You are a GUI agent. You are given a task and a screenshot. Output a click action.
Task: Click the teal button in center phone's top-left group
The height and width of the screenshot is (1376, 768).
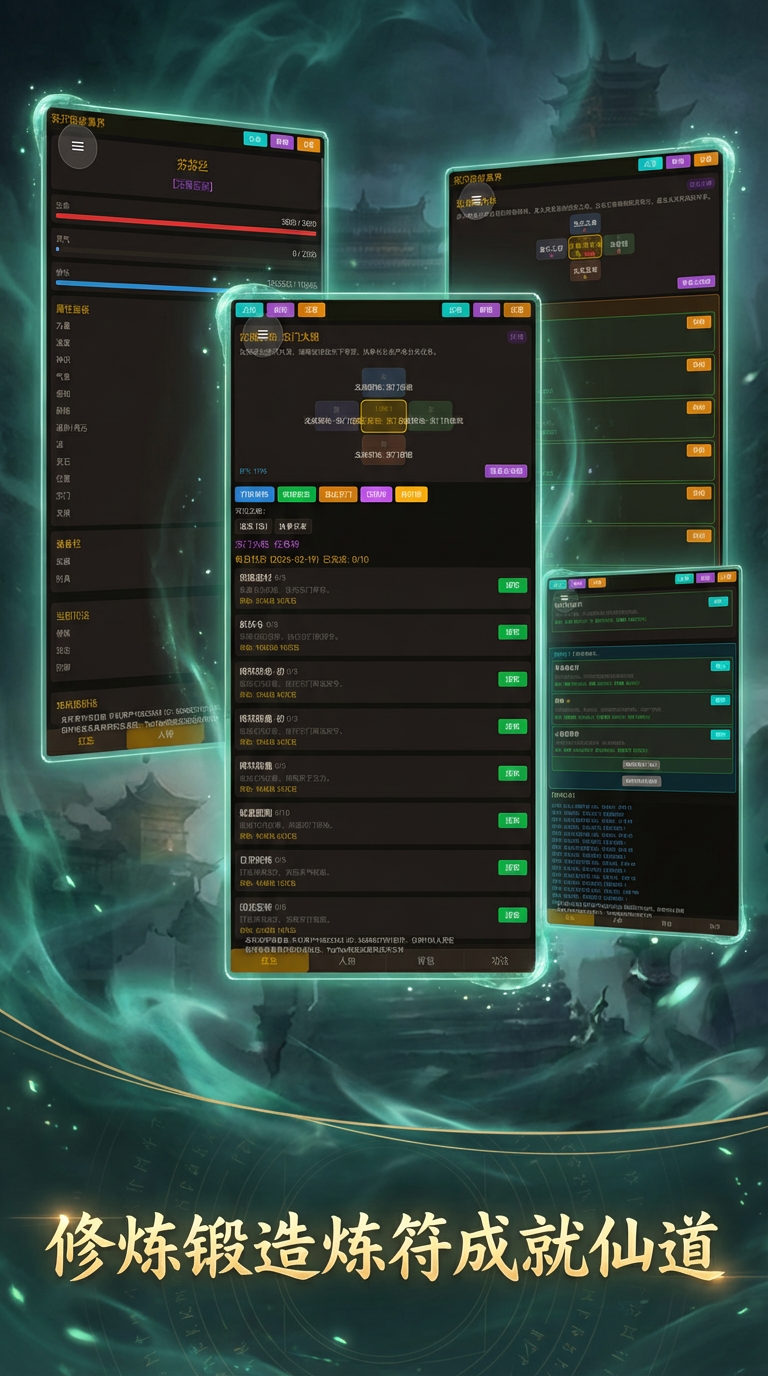click(x=250, y=310)
